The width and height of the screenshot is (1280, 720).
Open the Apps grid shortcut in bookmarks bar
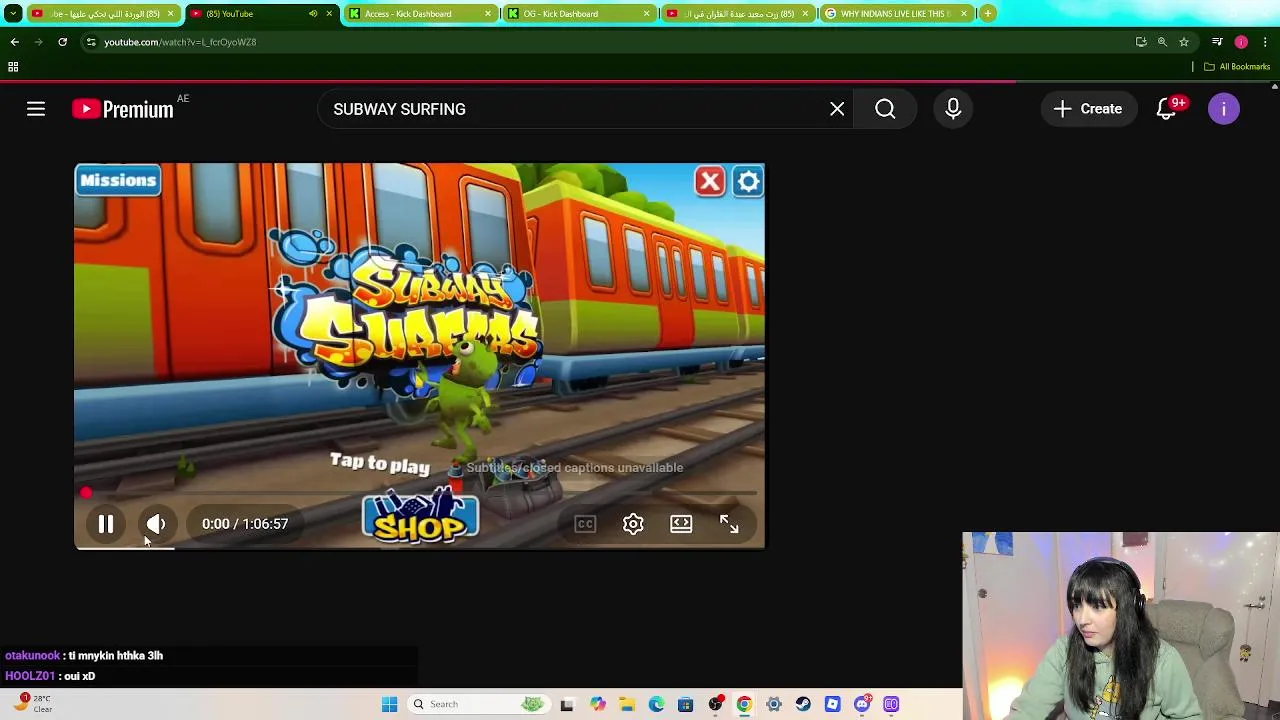click(x=13, y=67)
